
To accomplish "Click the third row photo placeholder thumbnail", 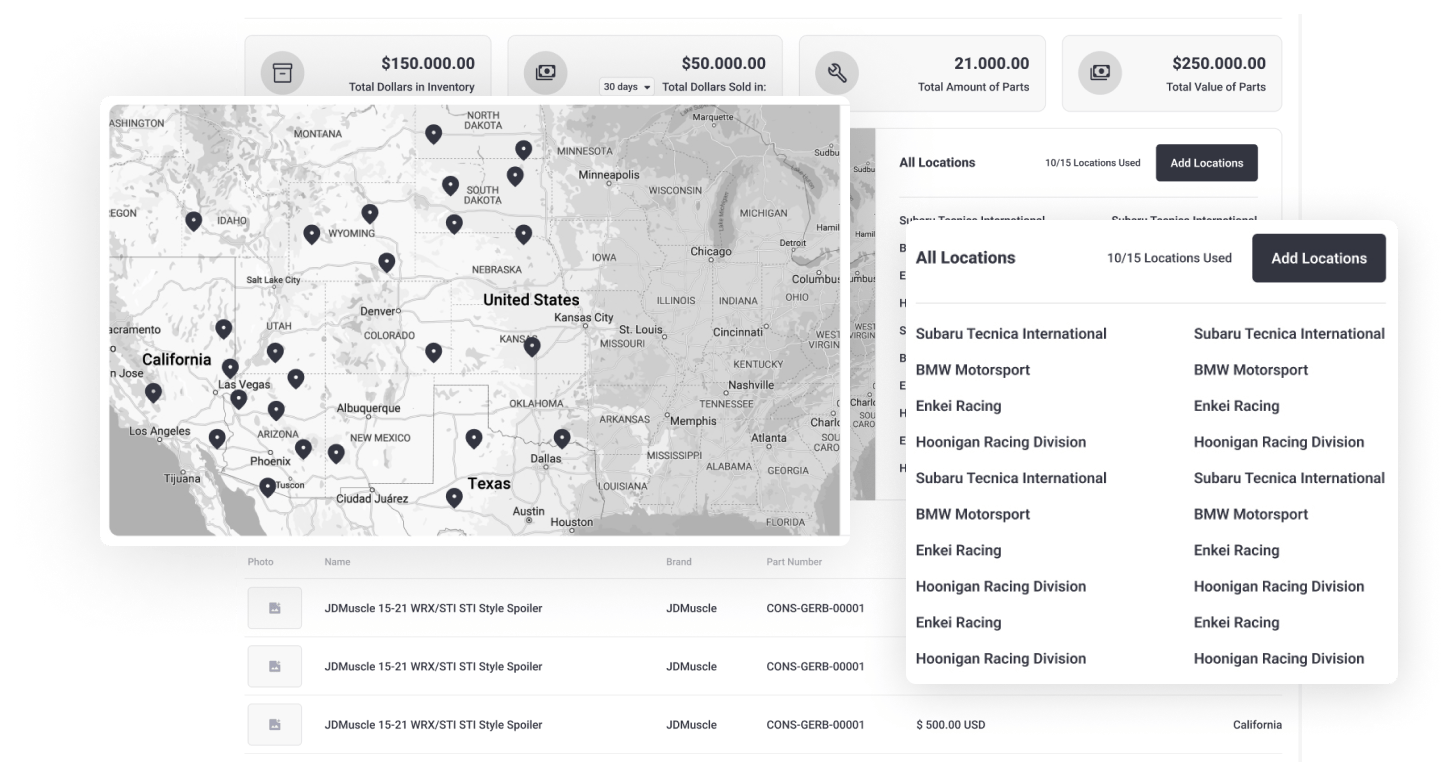I will click(275, 724).
